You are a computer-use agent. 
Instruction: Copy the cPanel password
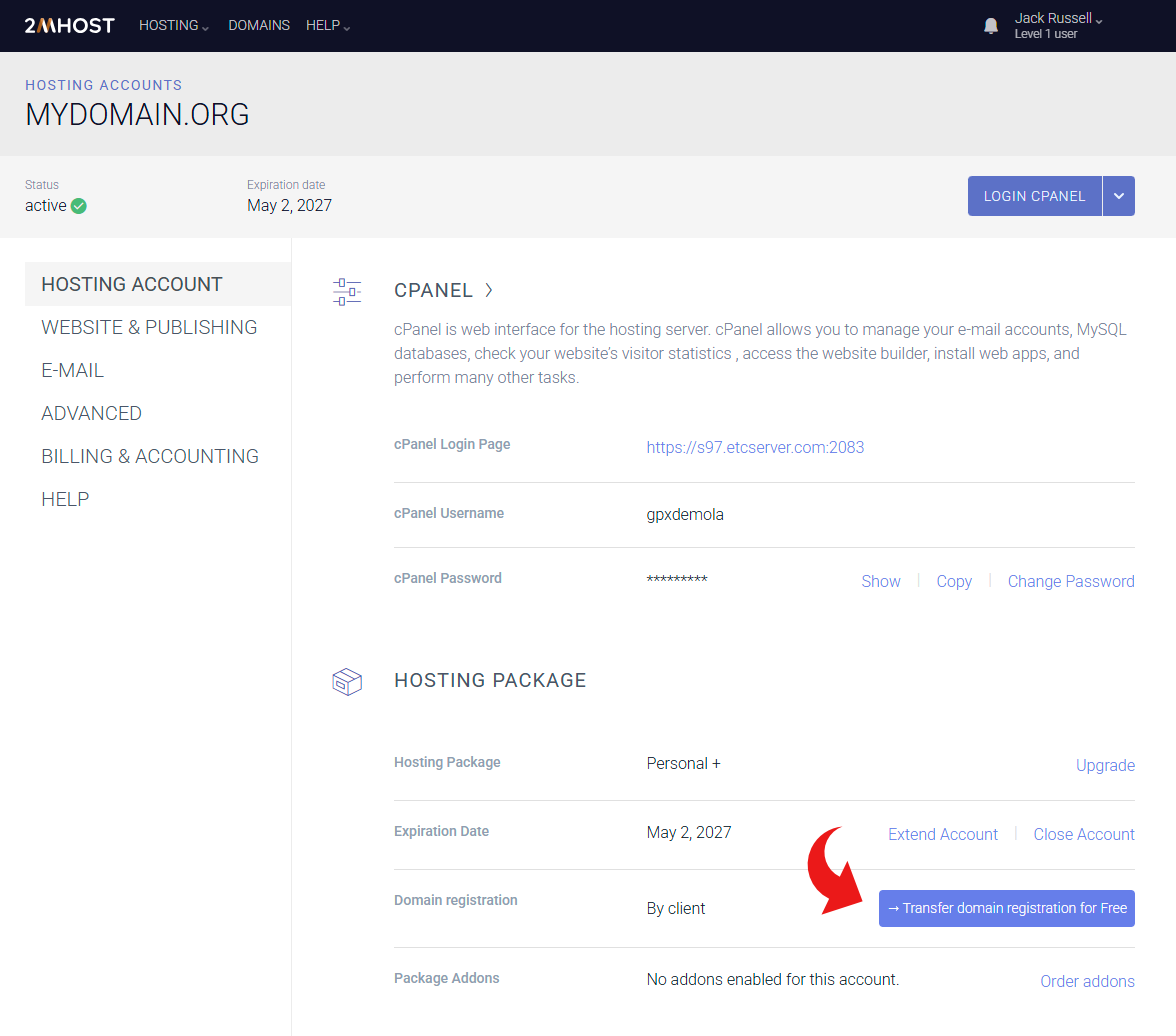pos(954,581)
